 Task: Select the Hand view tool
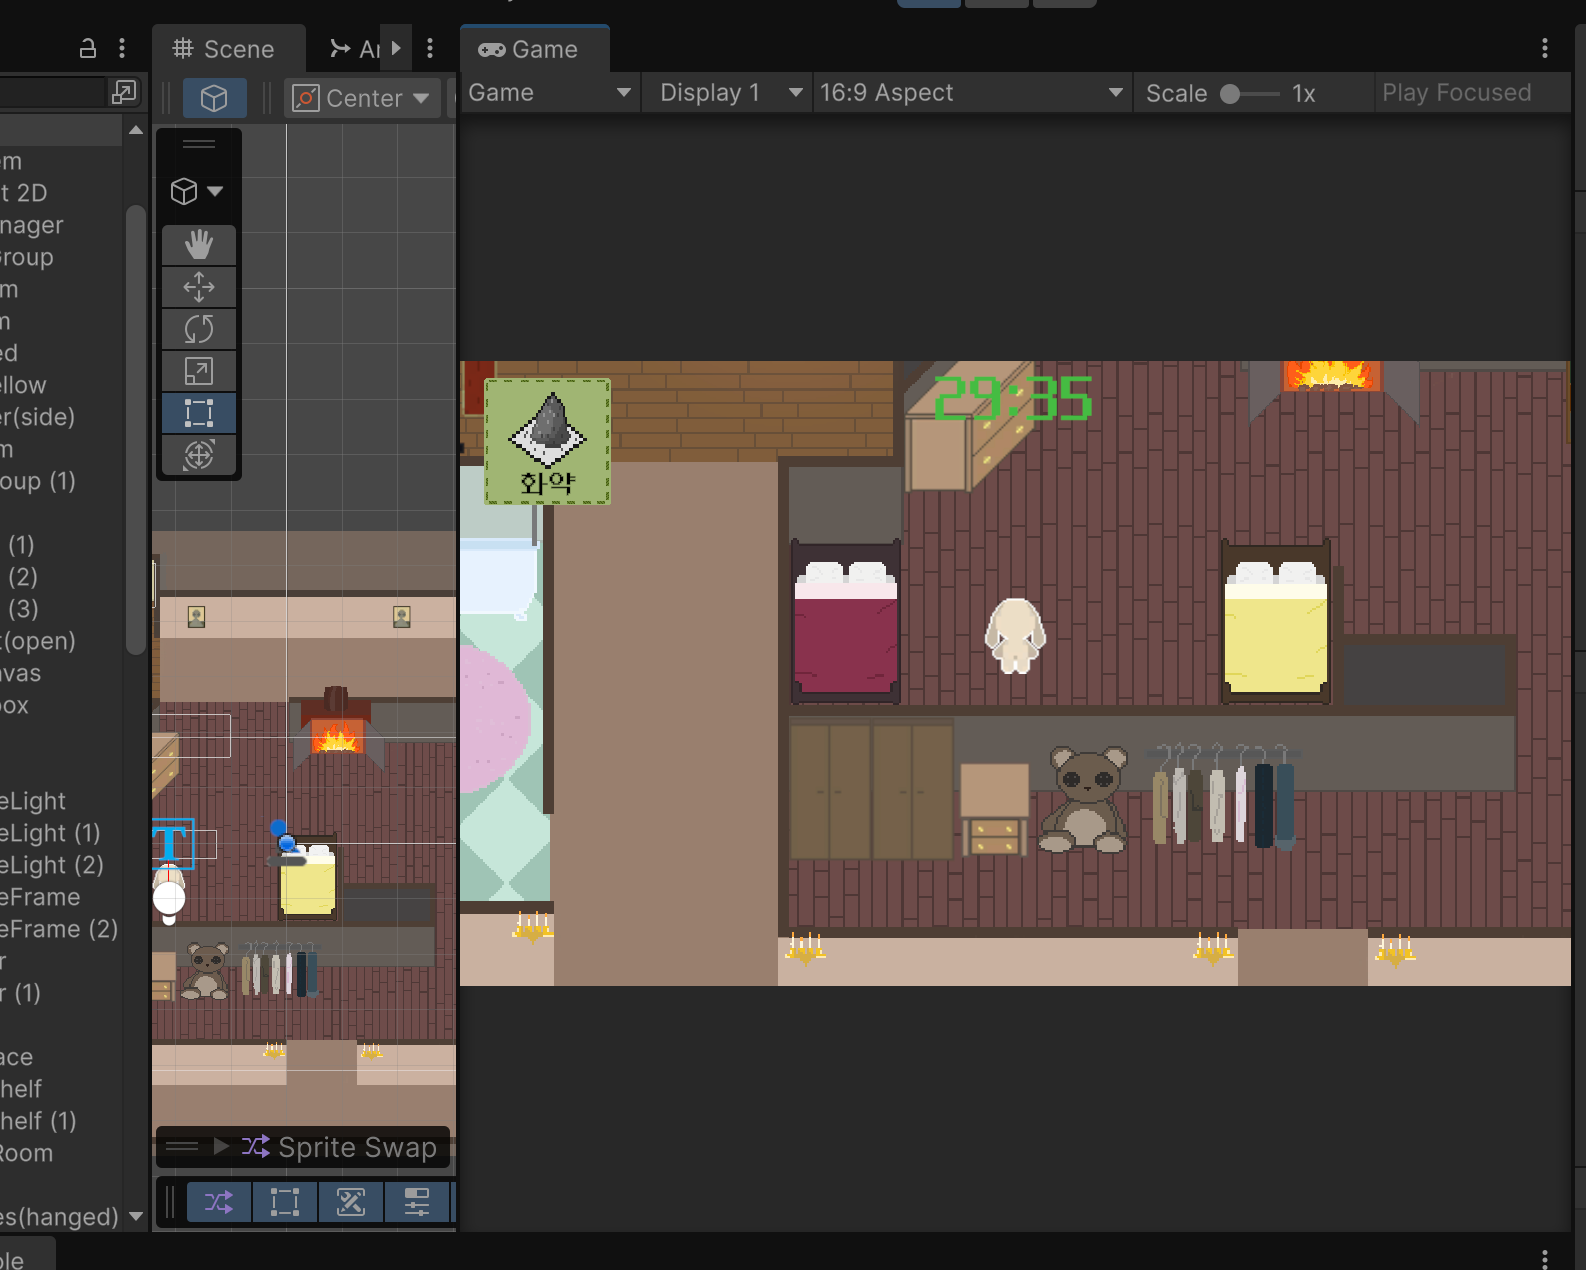(x=199, y=245)
